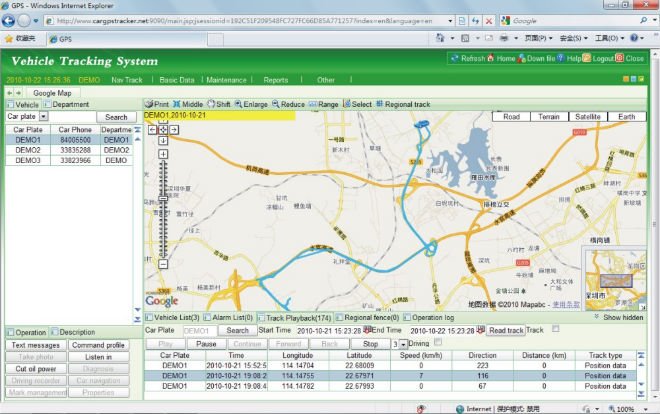
Task: Open the Car plate search type dropdown
Action: click(43, 117)
